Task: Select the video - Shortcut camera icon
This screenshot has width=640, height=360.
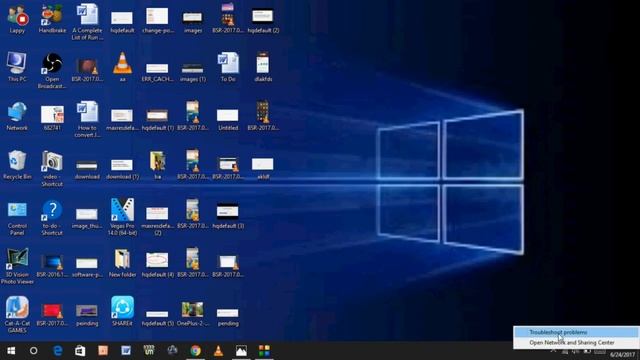Action: (x=52, y=169)
